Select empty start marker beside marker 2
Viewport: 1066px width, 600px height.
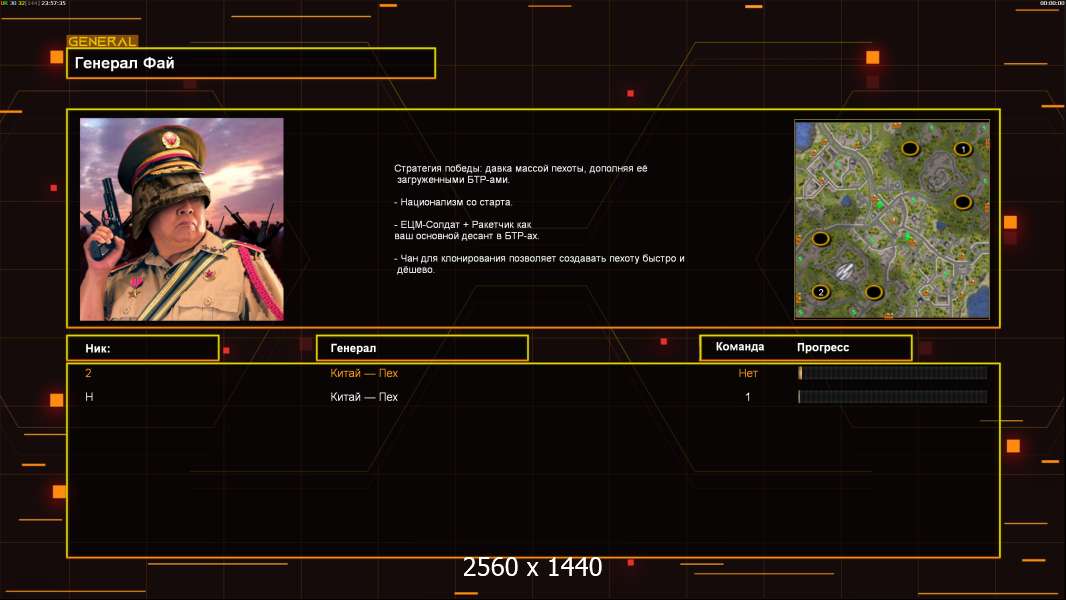(874, 293)
